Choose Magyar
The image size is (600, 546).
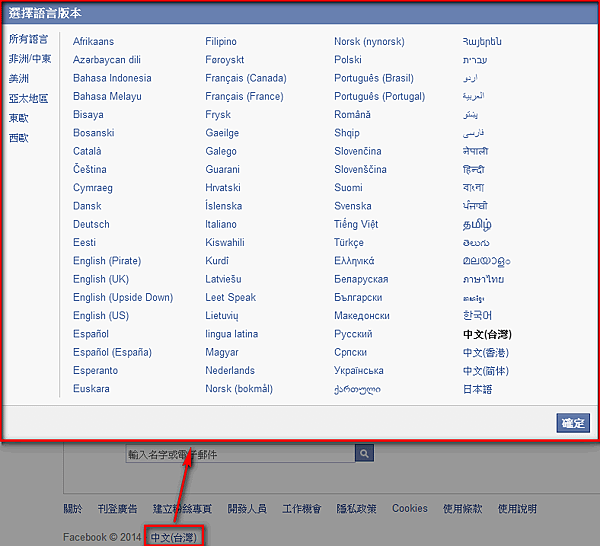222,352
